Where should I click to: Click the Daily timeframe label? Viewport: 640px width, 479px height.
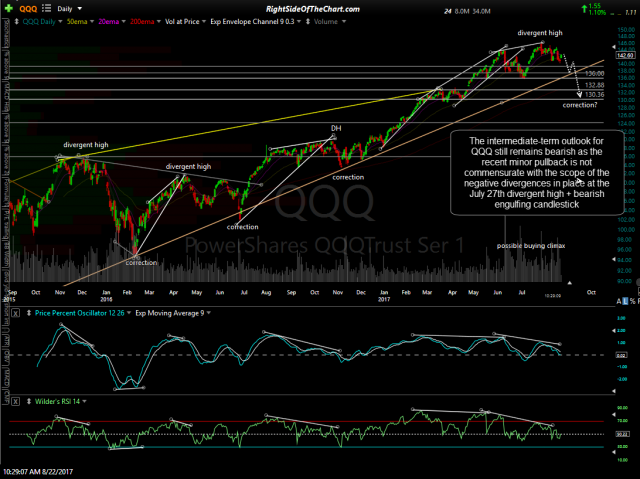pyautogui.click(x=65, y=9)
